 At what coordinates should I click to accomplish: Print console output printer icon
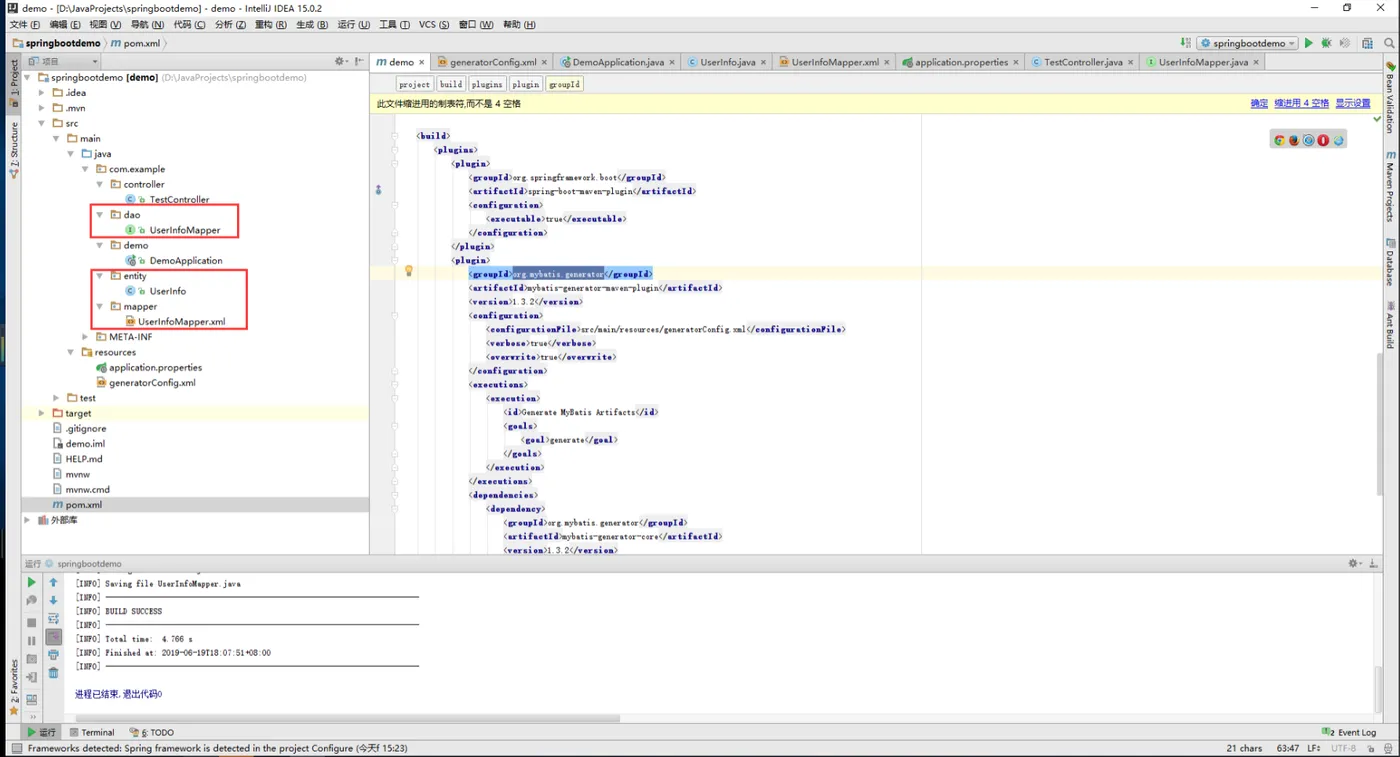tap(53, 655)
